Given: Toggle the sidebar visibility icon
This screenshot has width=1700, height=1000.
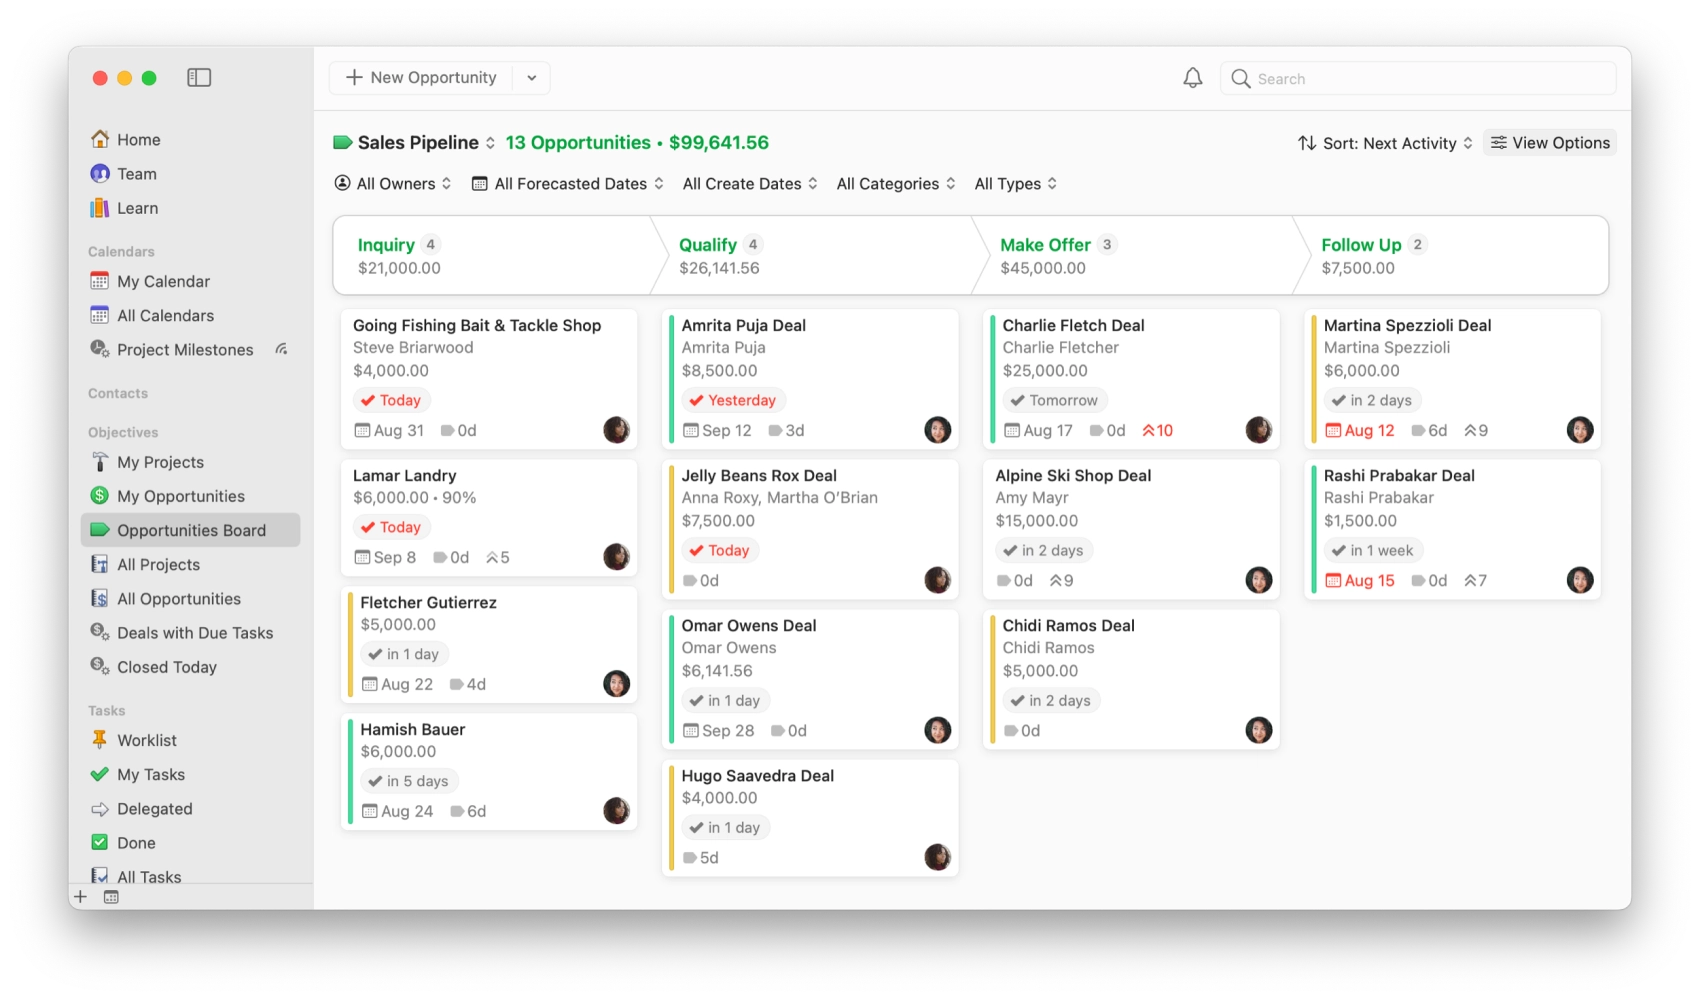Looking at the screenshot, I should click(x=199, y=78).
